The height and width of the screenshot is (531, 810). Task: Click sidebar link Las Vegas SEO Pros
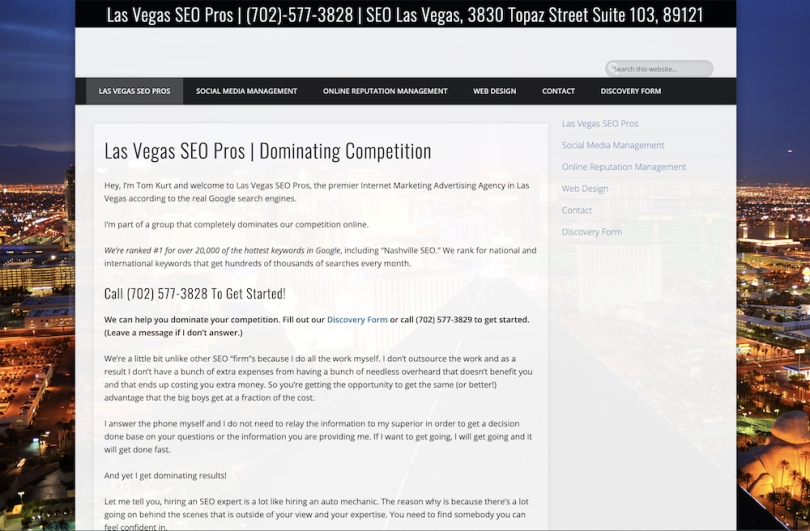pos(600,123)
